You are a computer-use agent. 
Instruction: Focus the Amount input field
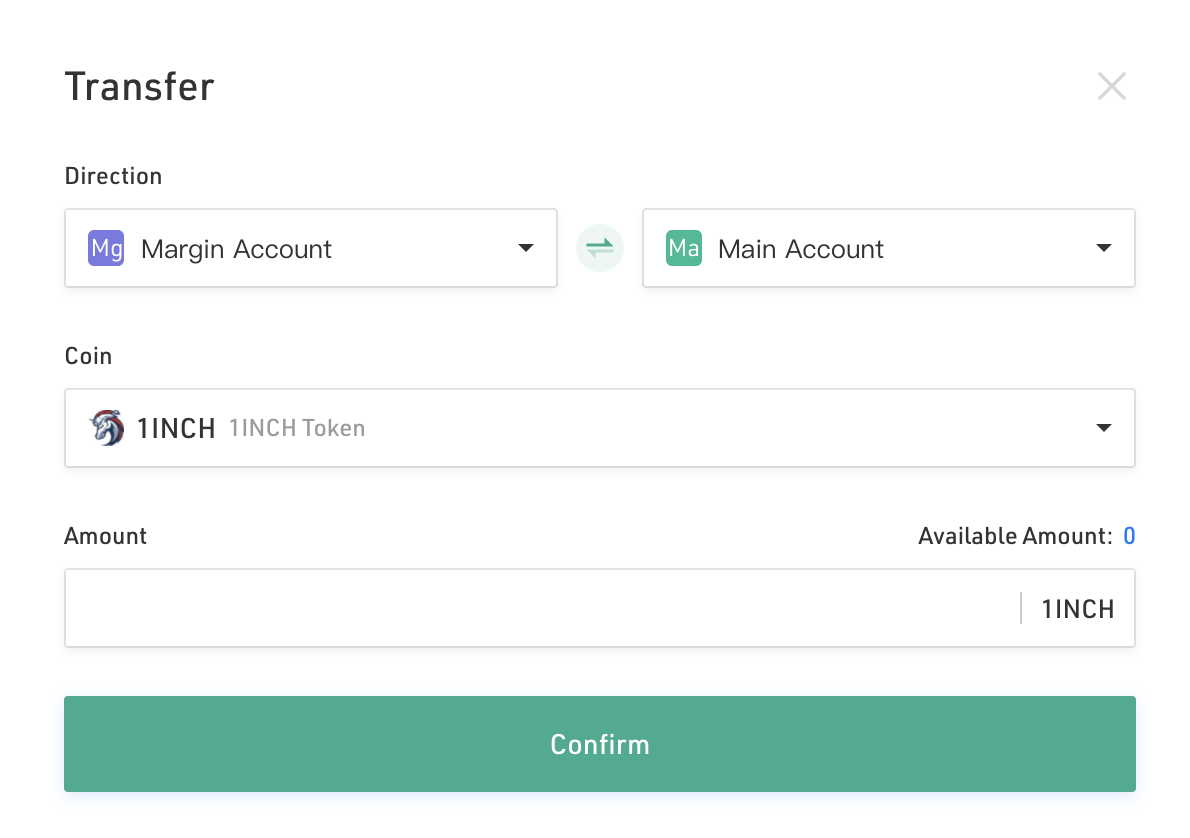[x=542, y=608]
